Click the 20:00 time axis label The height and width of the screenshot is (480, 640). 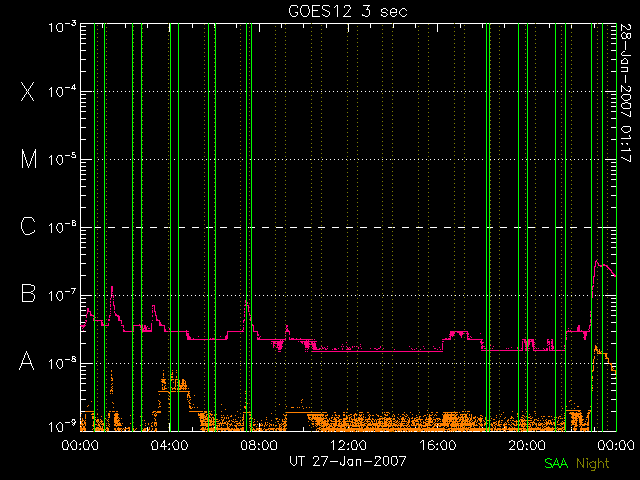pyautogui.click(x=527, y=445)
